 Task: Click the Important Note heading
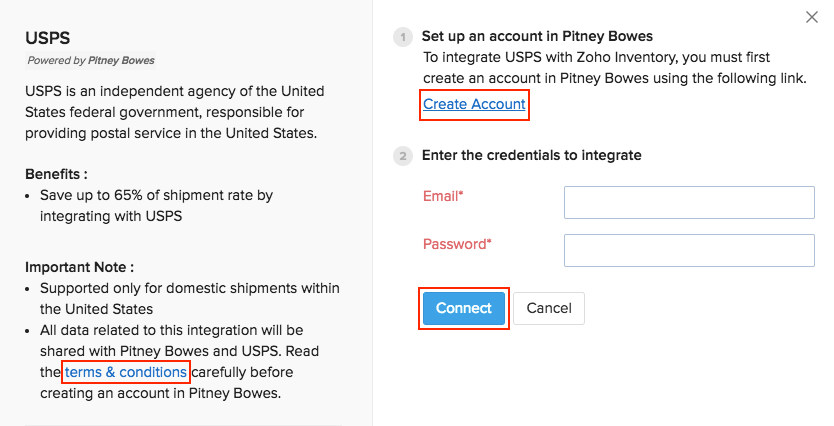tap(79, 267)
